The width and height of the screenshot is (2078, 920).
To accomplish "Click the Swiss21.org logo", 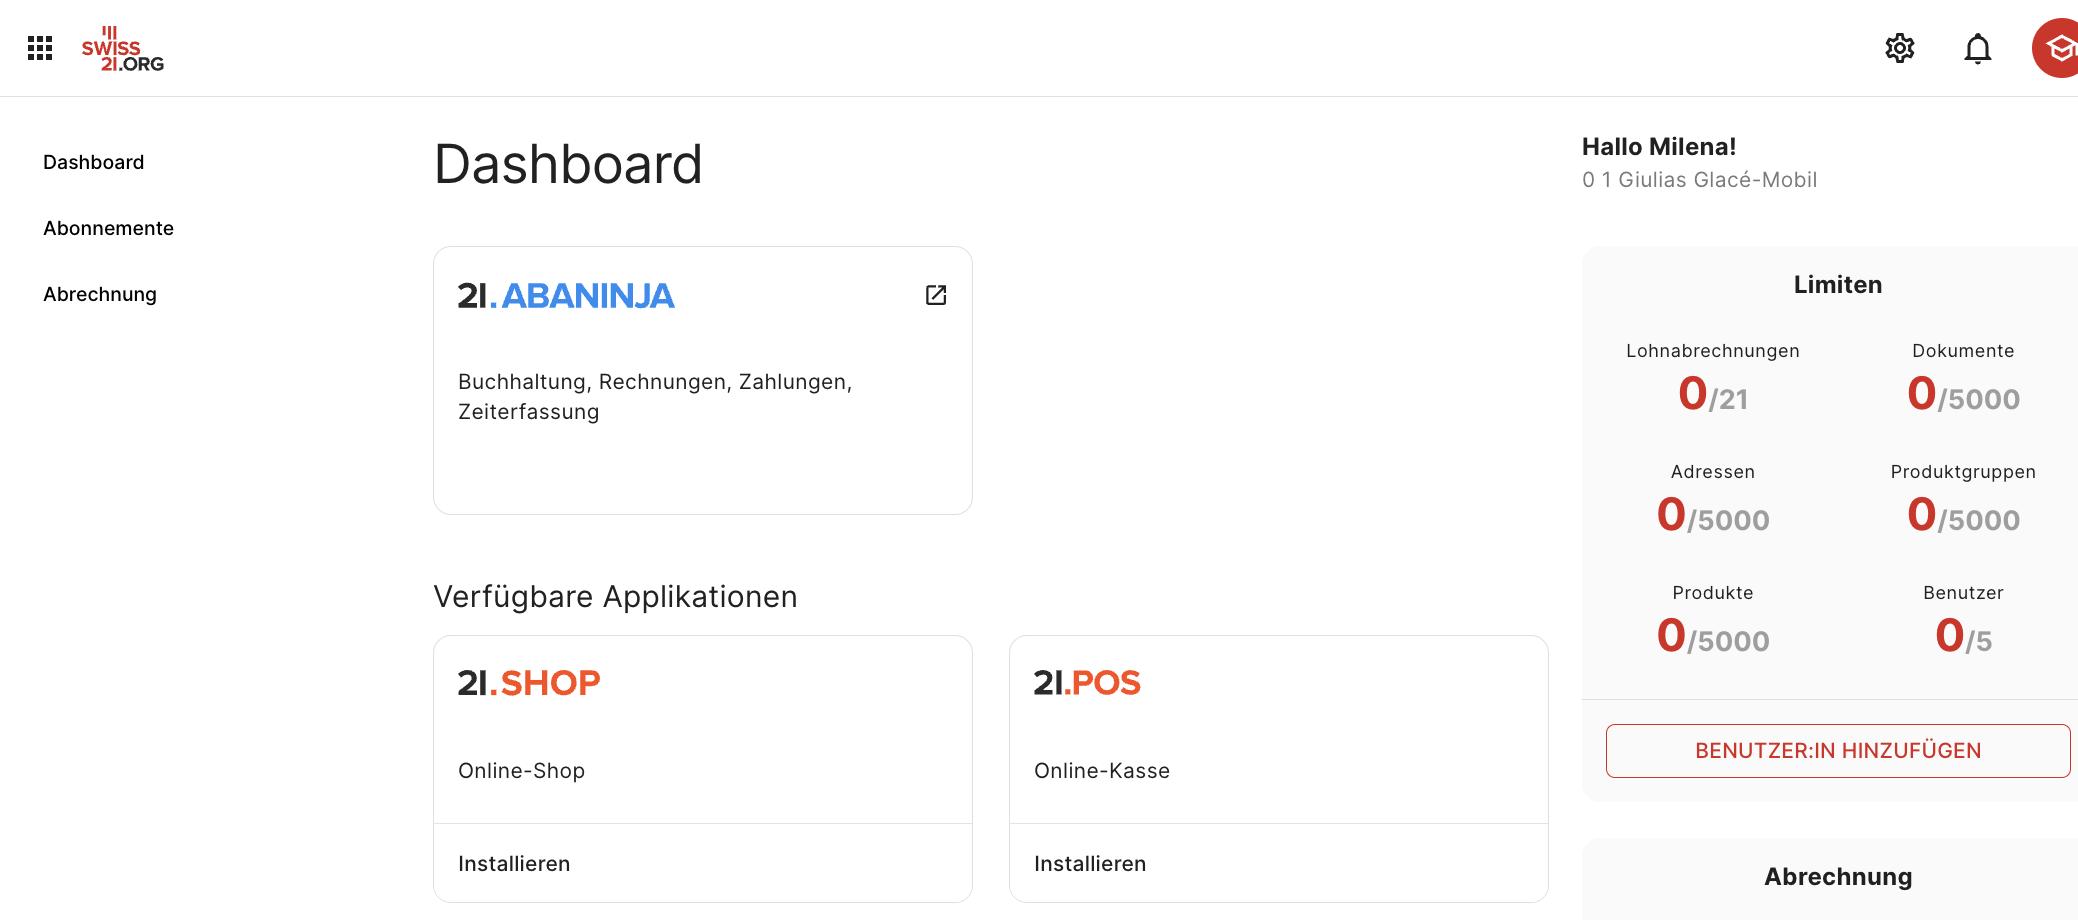I will tap(122, 50).
